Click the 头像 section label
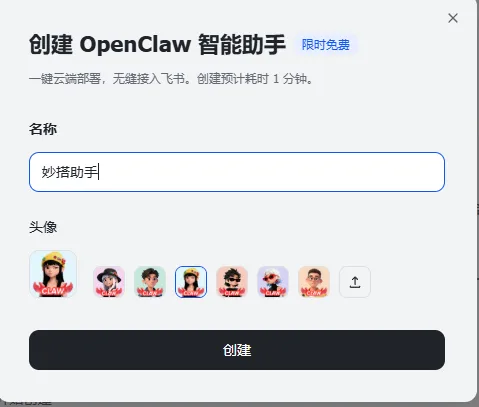The image size is (479, 407). point(43,227)
